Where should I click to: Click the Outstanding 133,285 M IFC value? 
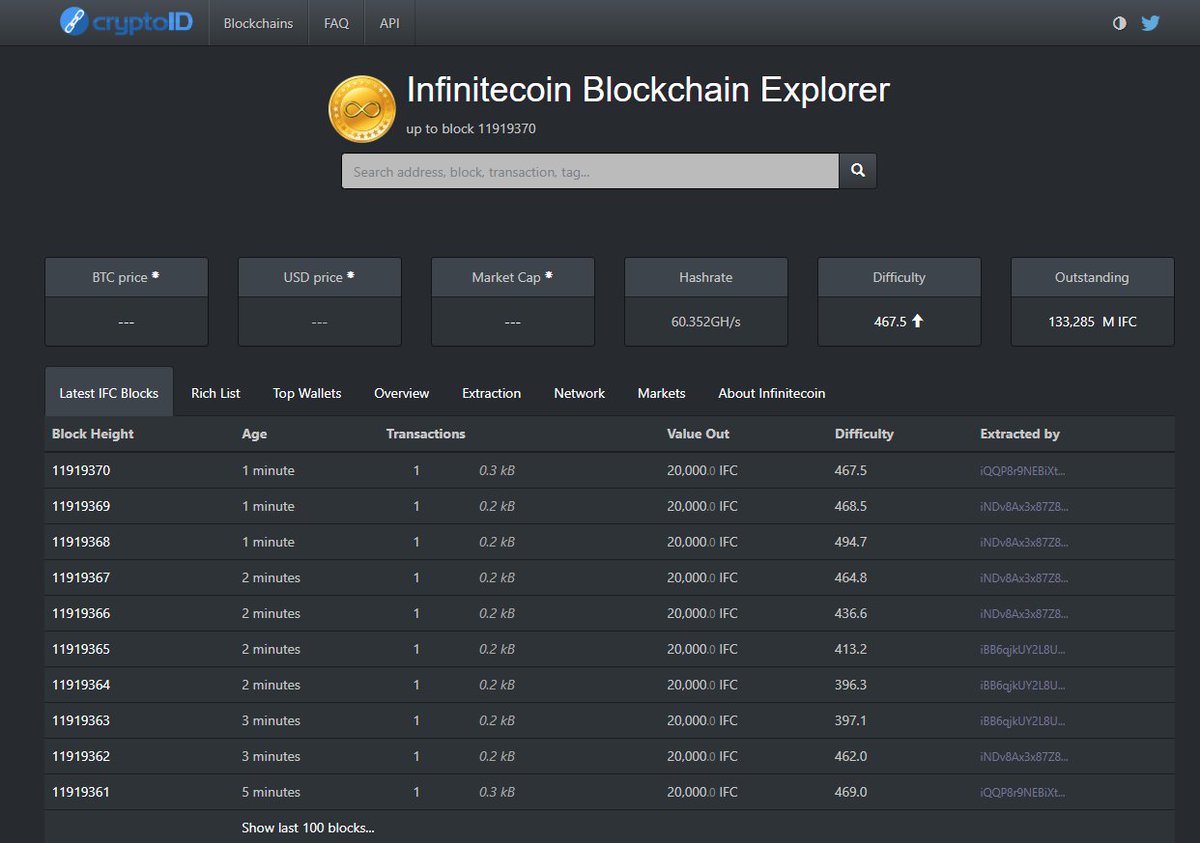pos(1092,322)
